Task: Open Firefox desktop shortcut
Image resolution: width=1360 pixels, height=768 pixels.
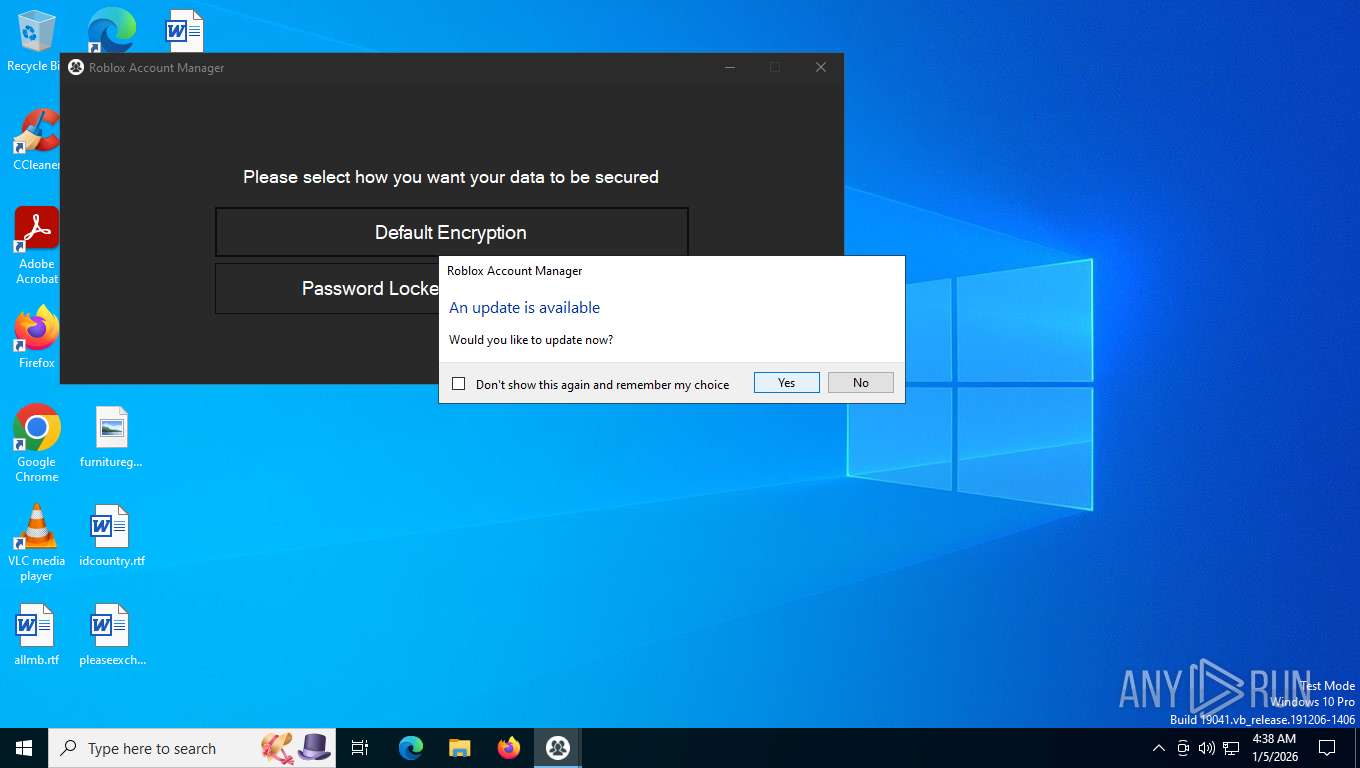Action: [37, 337]
